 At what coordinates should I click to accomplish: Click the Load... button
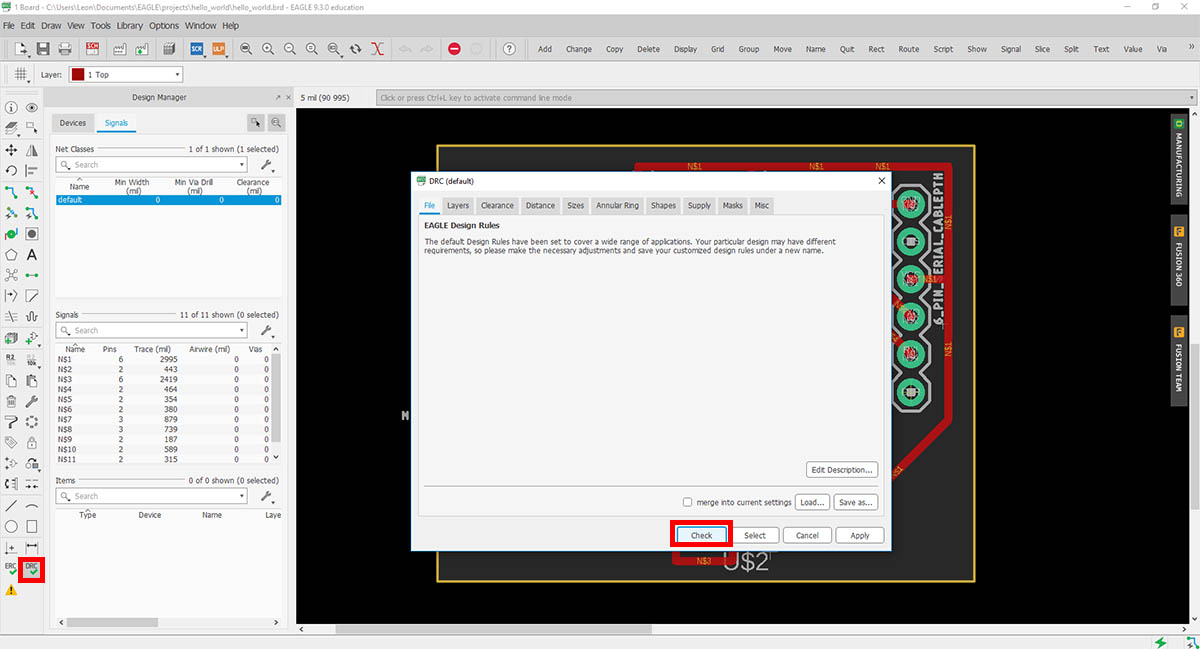coord(812,502)
